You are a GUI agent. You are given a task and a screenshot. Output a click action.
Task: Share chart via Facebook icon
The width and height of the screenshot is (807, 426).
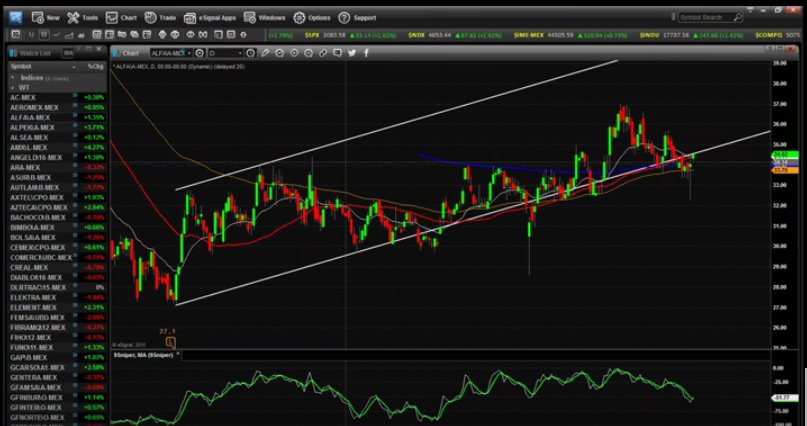tap(366, 53)
